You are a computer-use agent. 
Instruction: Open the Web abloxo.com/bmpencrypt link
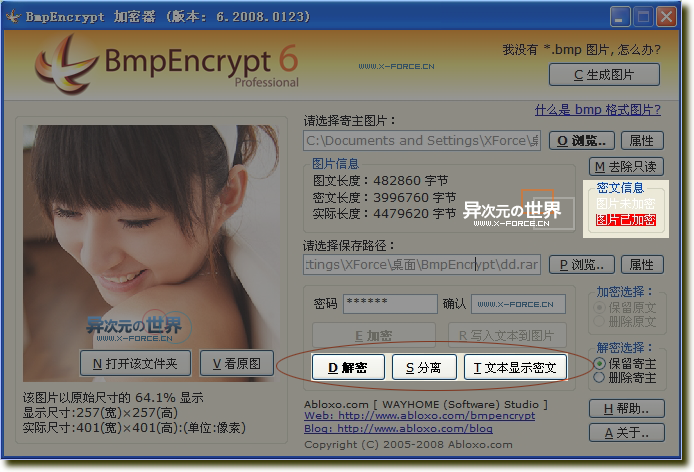click(420, 415)
